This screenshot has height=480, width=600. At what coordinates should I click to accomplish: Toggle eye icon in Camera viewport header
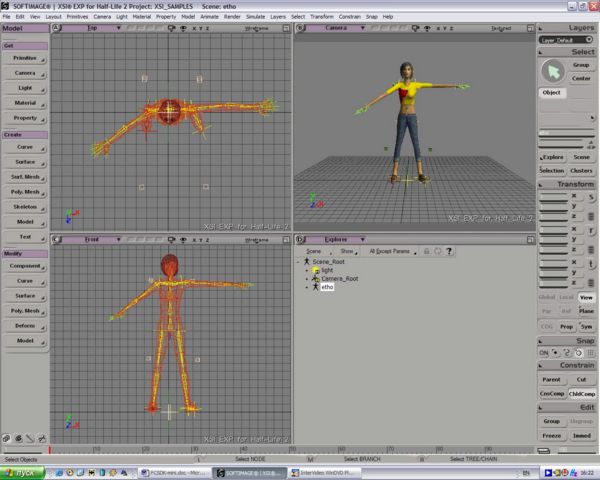(x=427, y=28)
